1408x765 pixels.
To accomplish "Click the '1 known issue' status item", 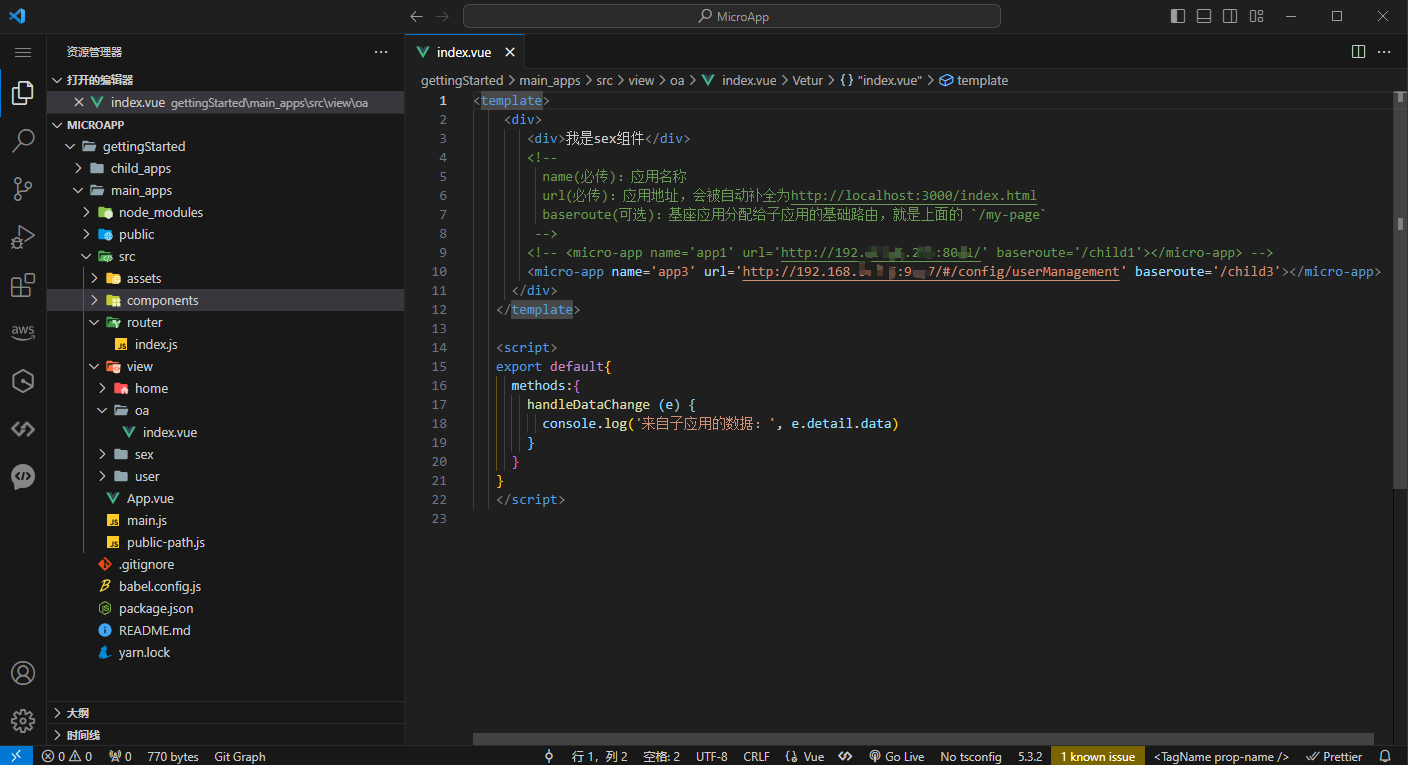I will (x=1097, y=756).
